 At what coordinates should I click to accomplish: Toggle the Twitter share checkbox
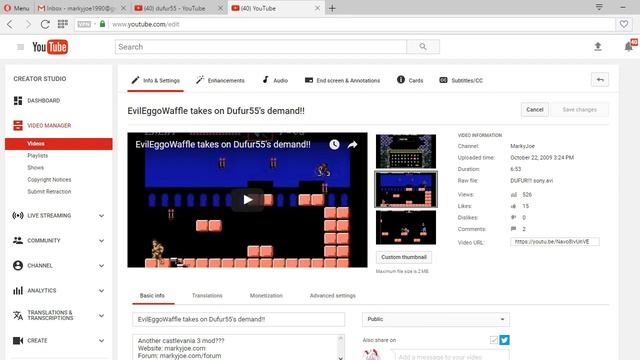pyautogui.click(x=493, y=340)
